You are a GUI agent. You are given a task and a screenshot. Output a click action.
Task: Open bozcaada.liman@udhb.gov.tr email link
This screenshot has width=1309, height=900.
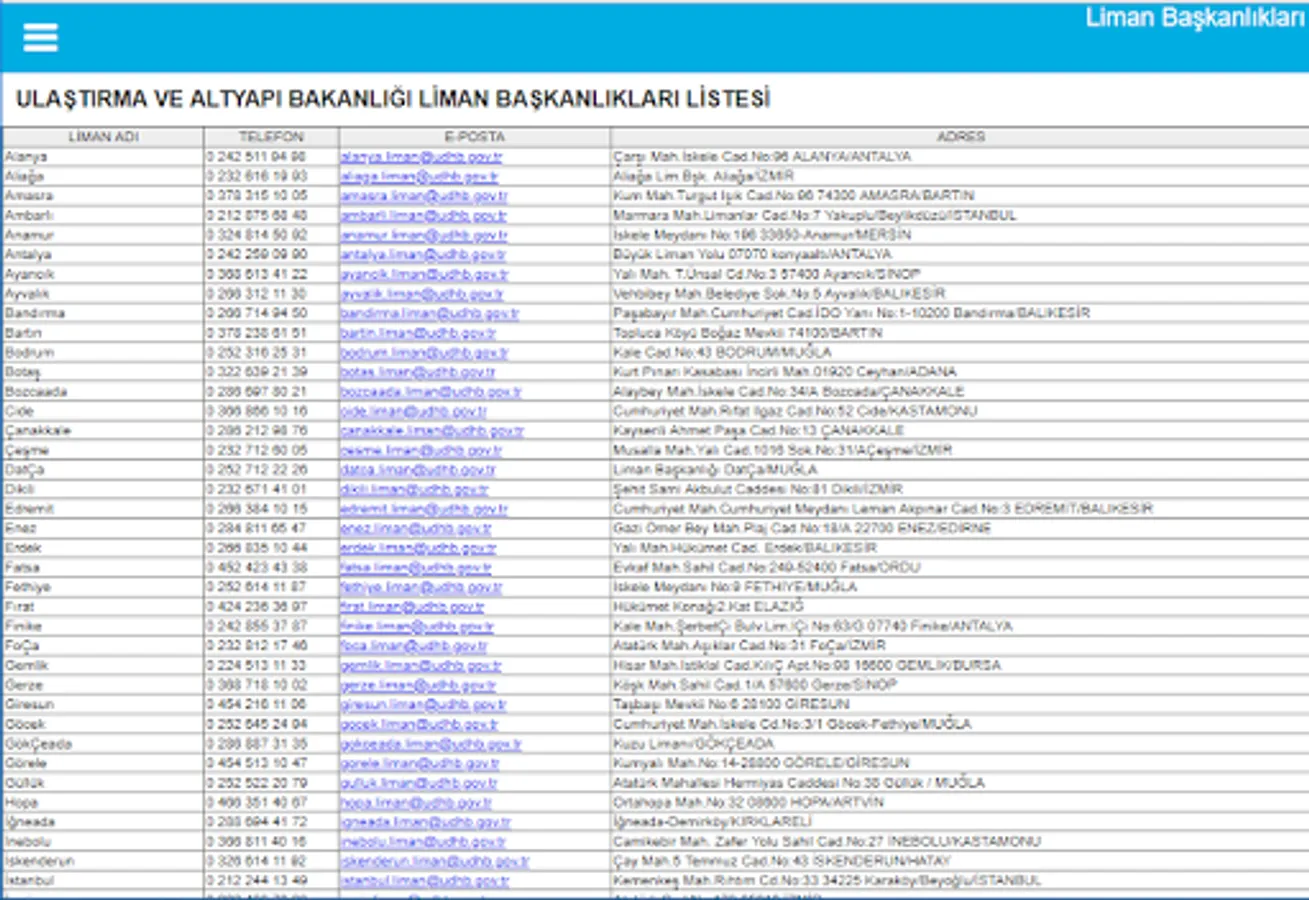[431, 391]
